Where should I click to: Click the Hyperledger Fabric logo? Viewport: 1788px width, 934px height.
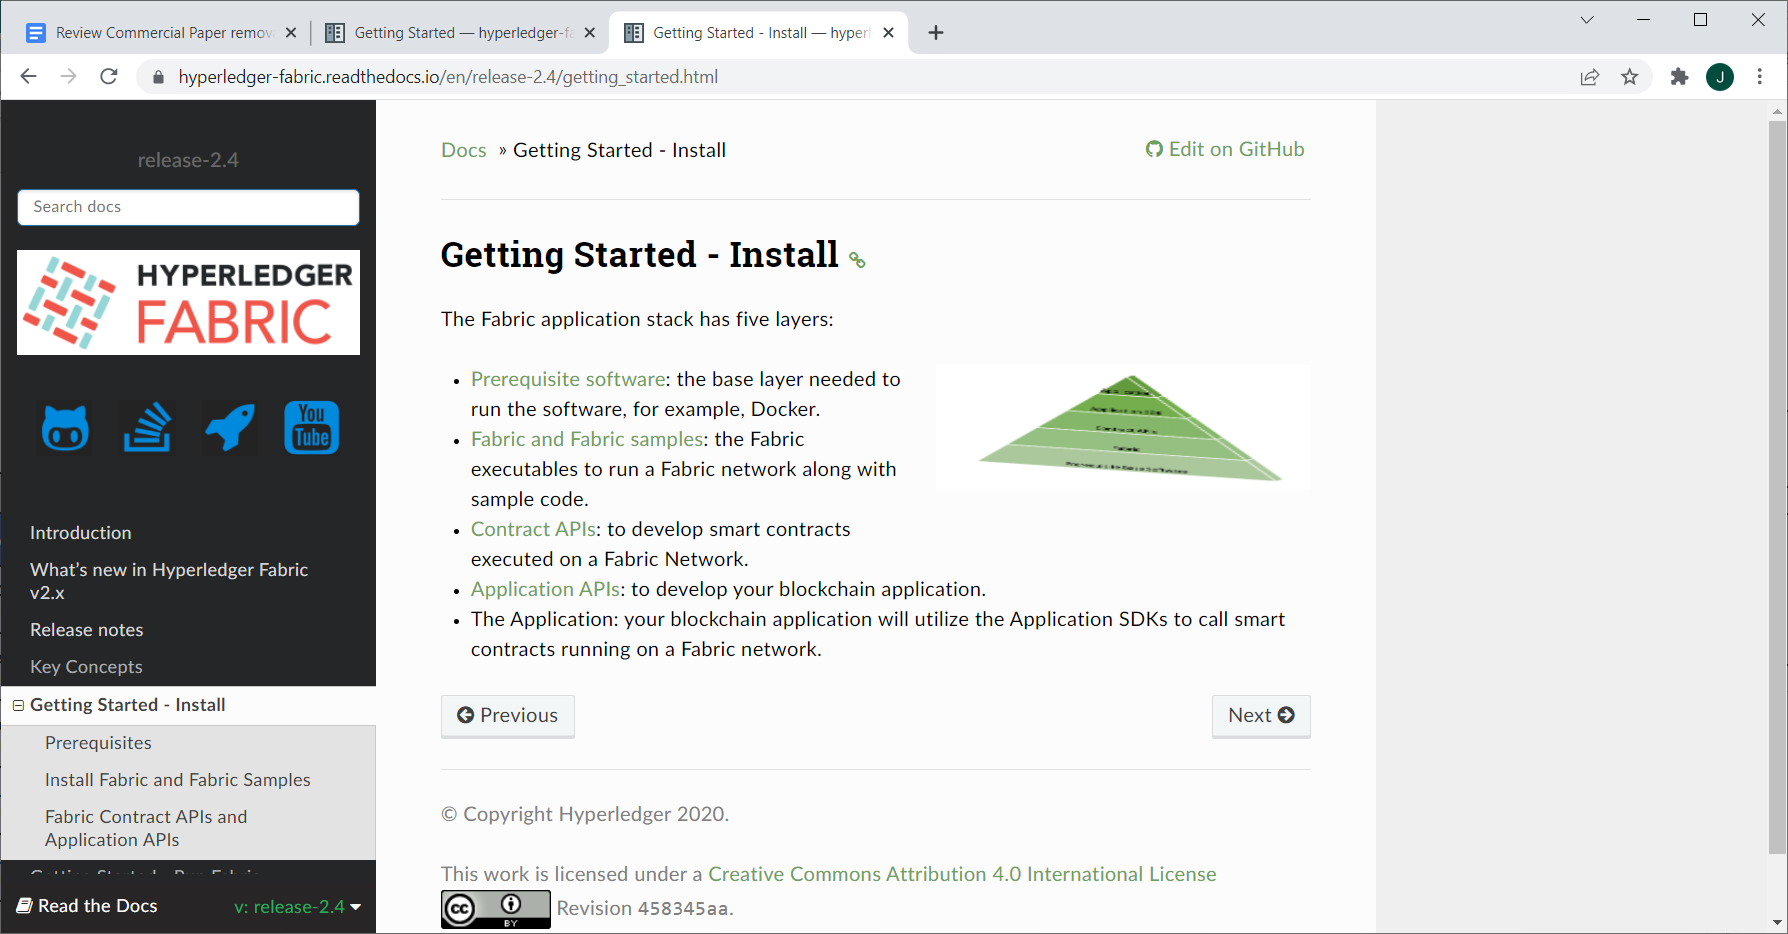tap(188, 302)
